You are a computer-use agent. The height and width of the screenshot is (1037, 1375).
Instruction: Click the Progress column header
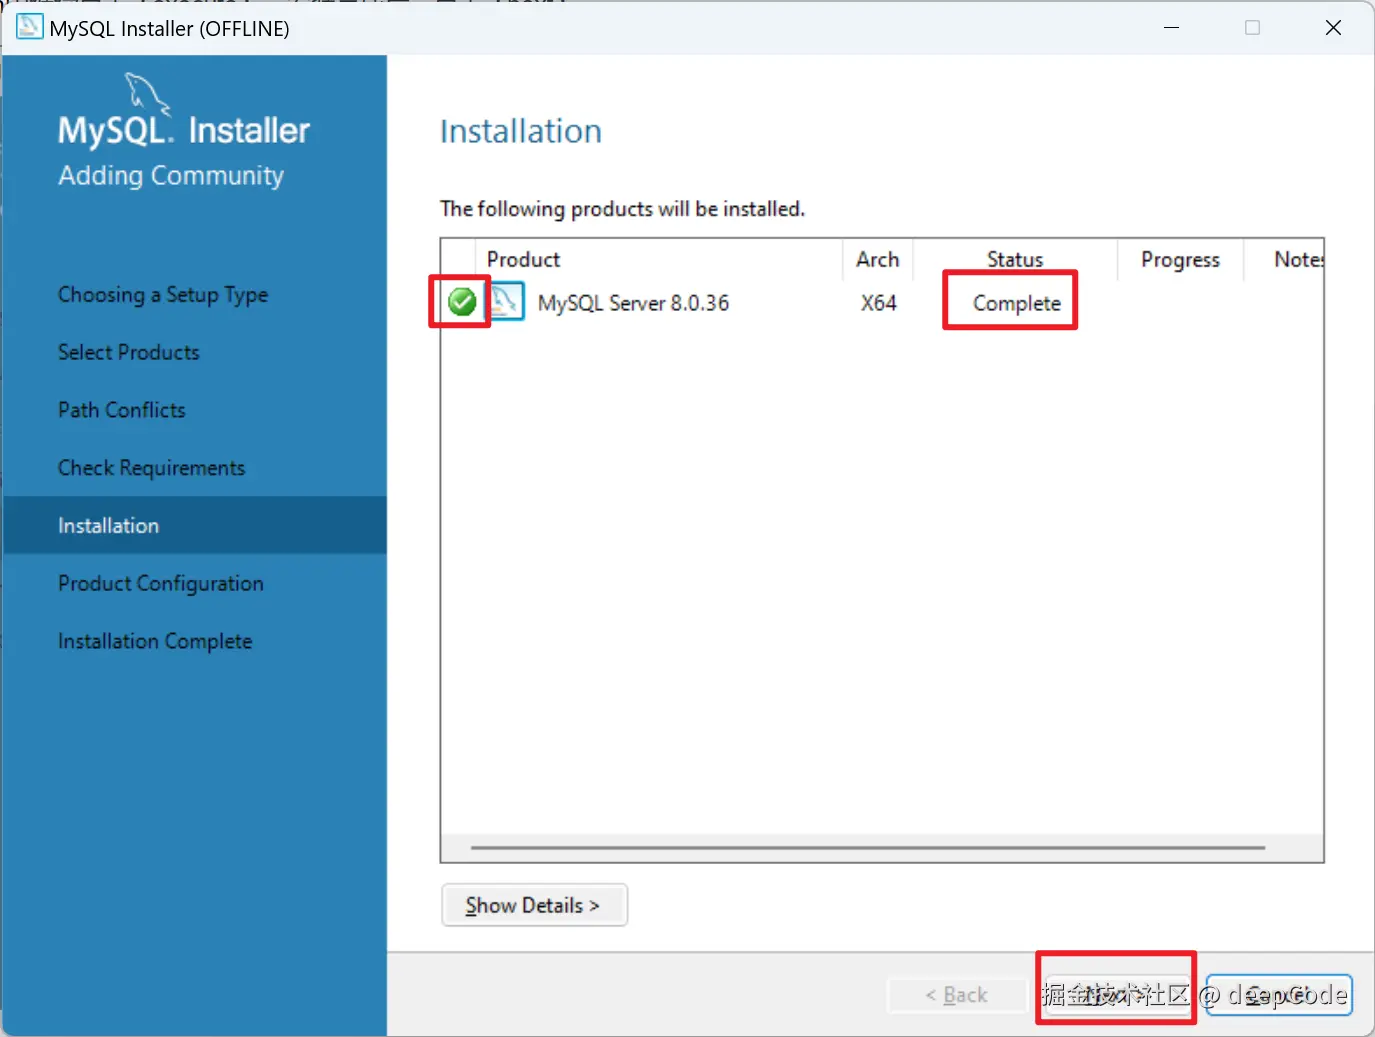tap(1180, 259)
